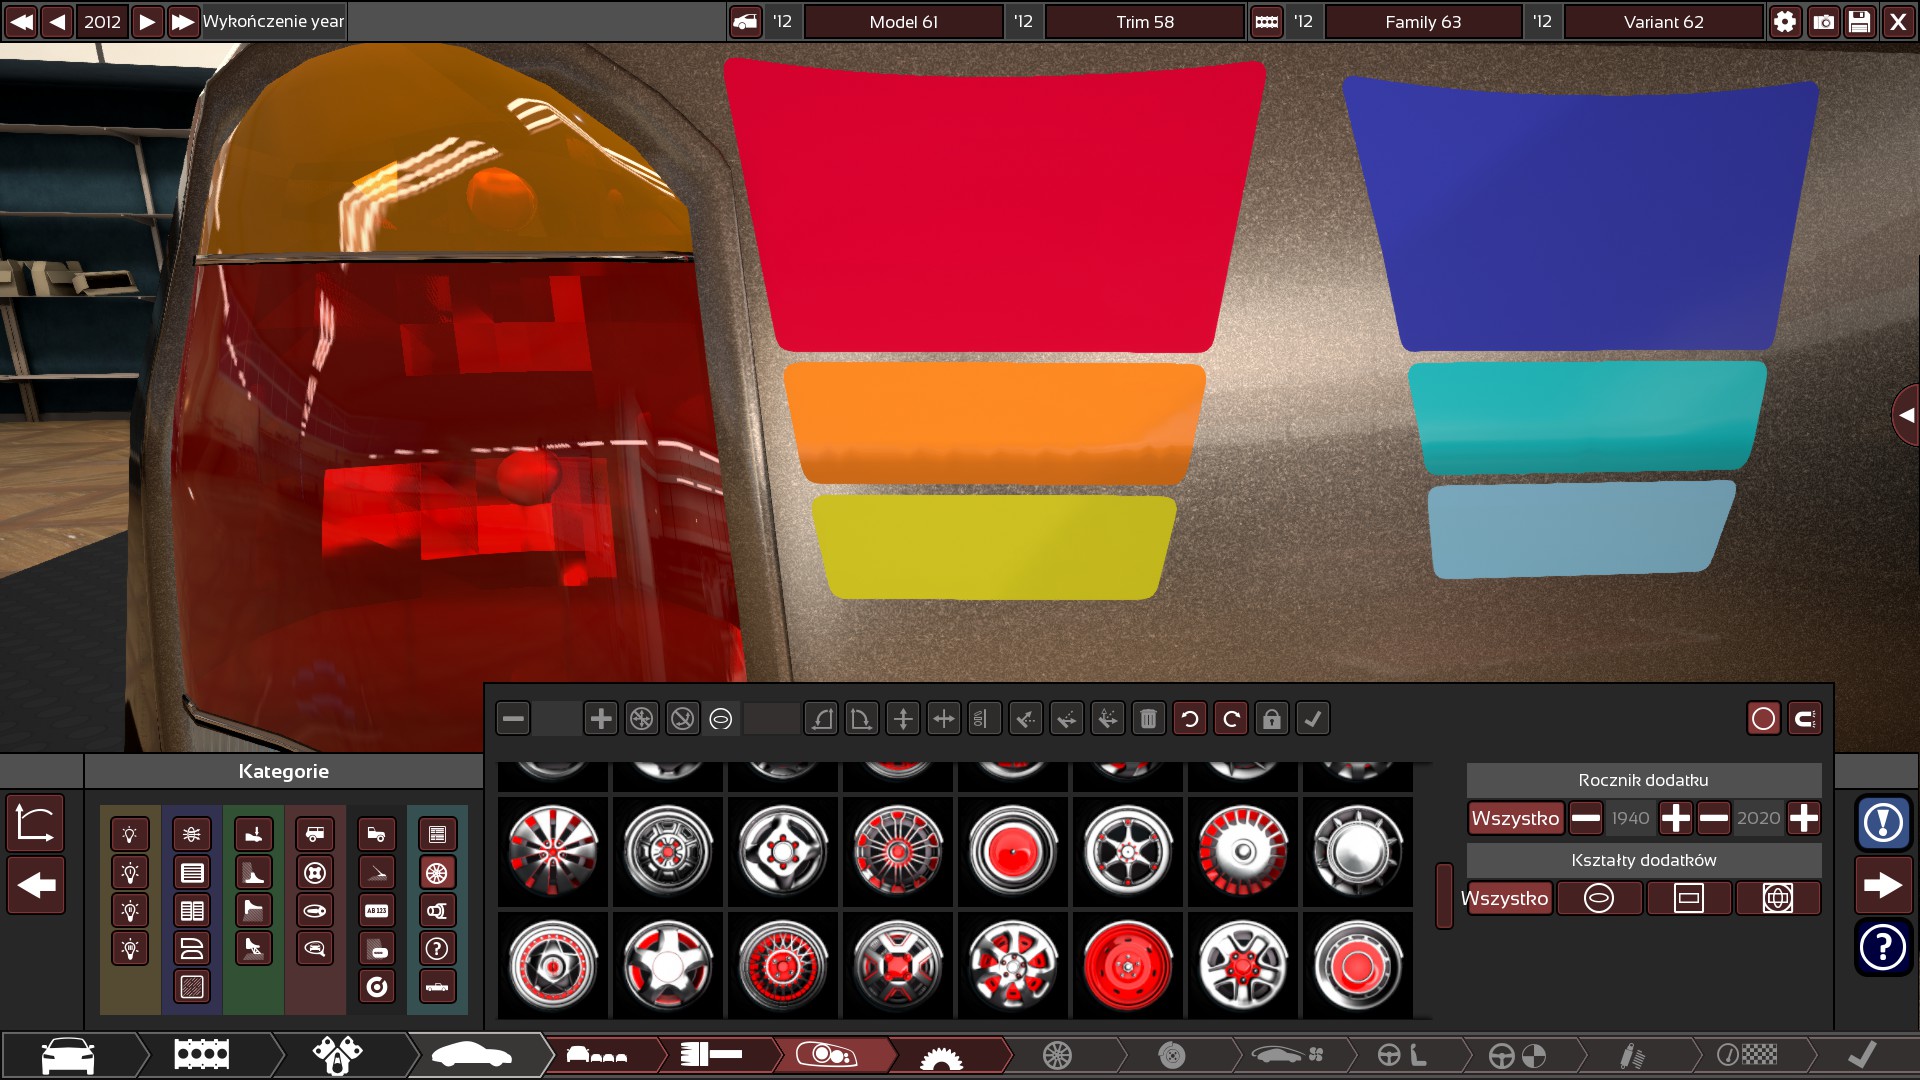This screenshot has width=1920, height=1080.
Task: Open the grille category with horizontal bars
Action: (192, 873)
